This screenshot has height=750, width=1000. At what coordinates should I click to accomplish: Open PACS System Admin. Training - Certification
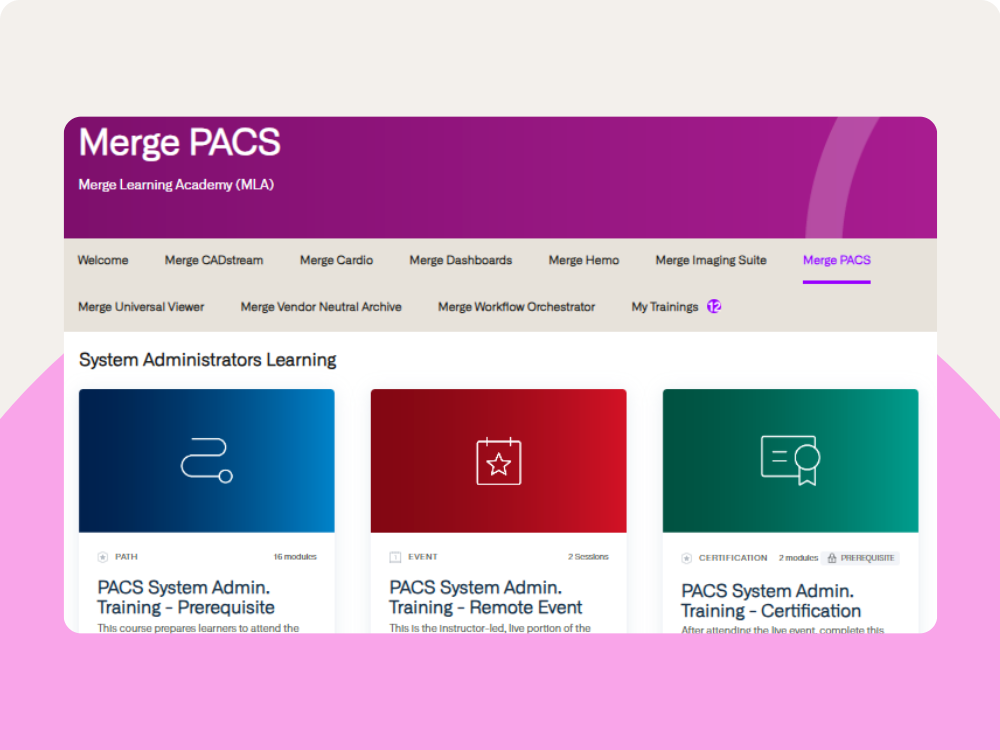tap(770, 601)
